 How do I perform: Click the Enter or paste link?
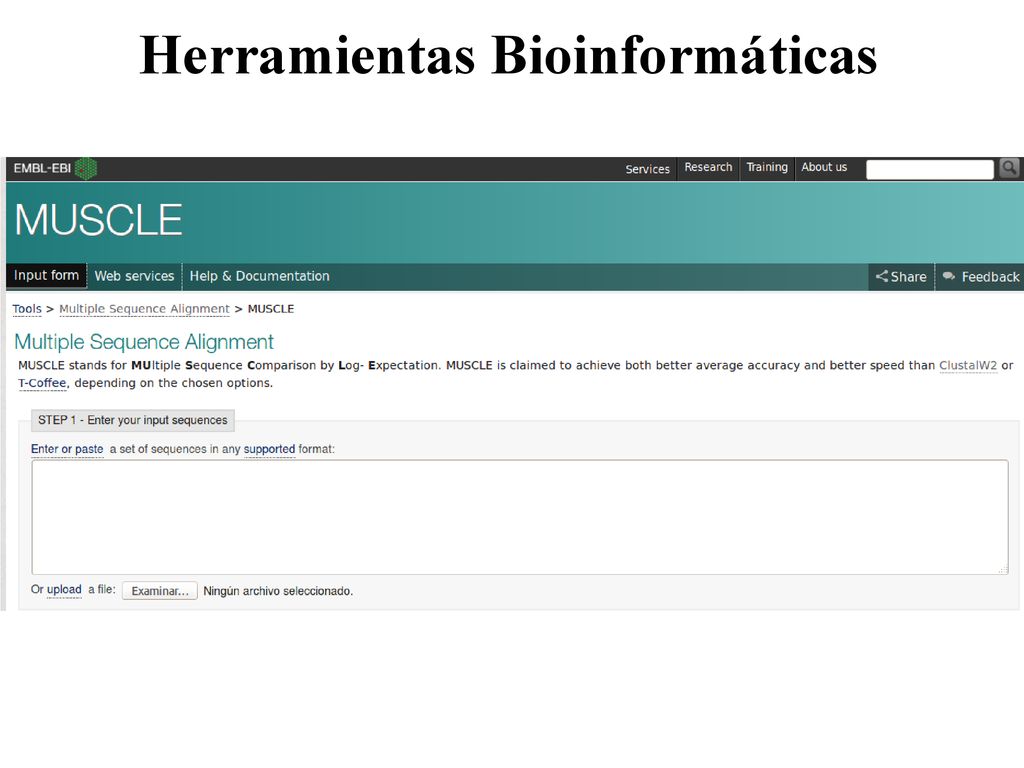pyautogui.click(x=67, y=449)
